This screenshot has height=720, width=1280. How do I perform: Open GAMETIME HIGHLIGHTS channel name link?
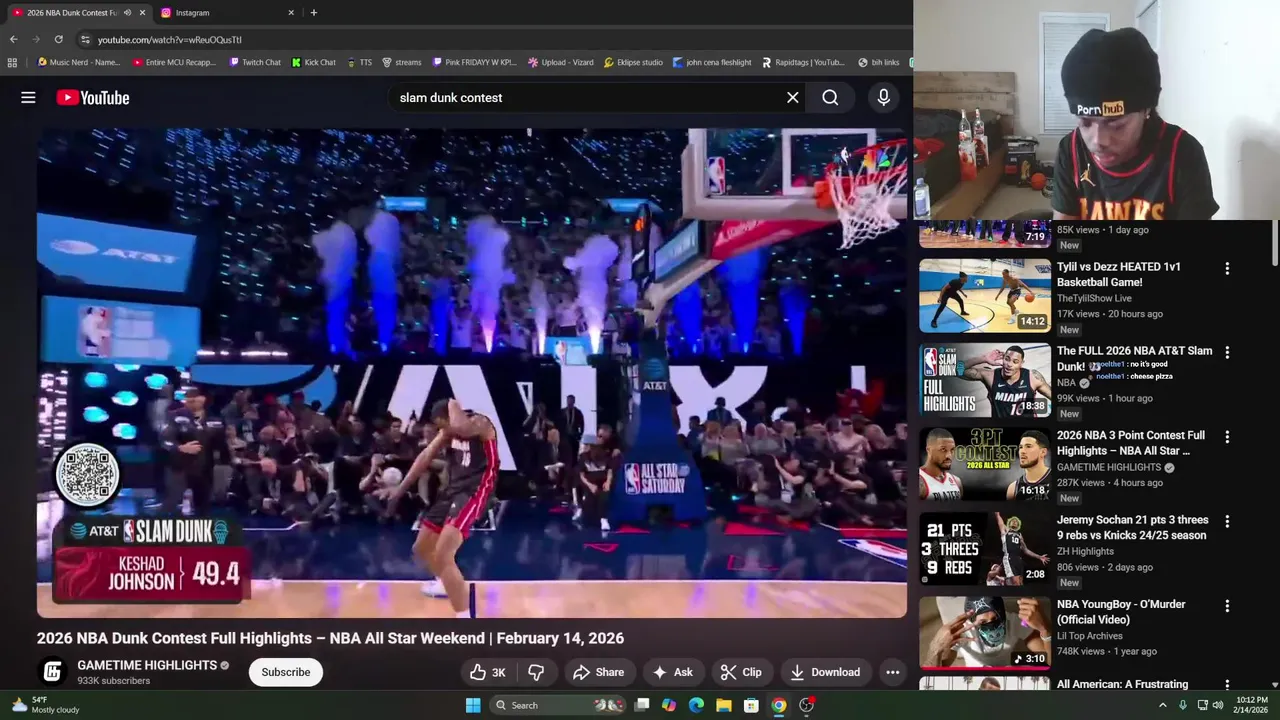[147, 665]
